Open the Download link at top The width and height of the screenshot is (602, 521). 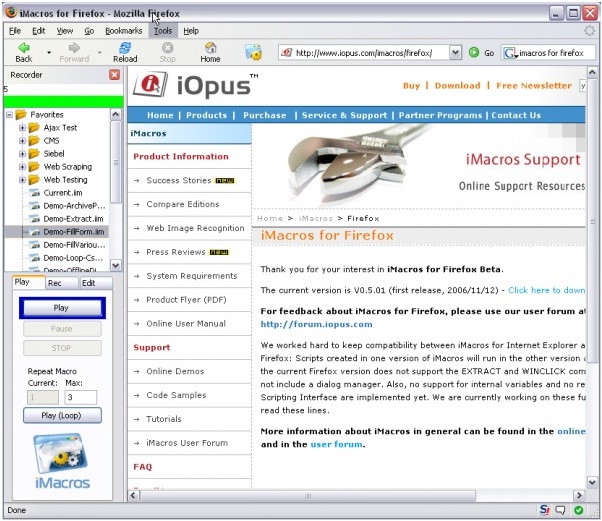(x=457, y=86)
